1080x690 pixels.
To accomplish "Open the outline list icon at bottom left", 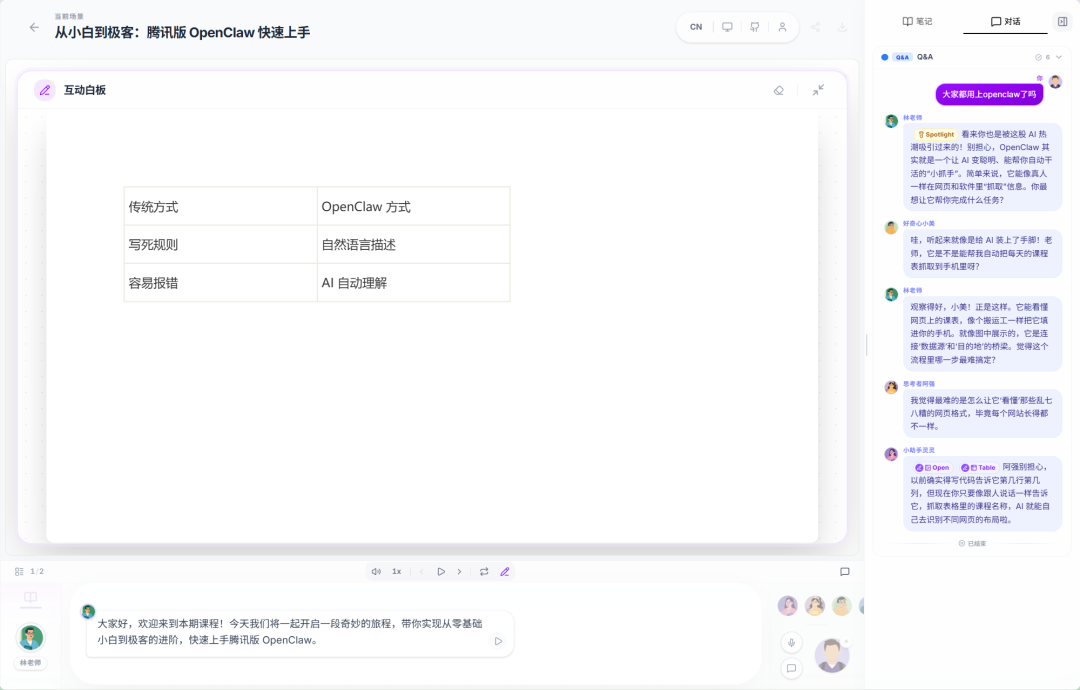I will click(19, 570).
